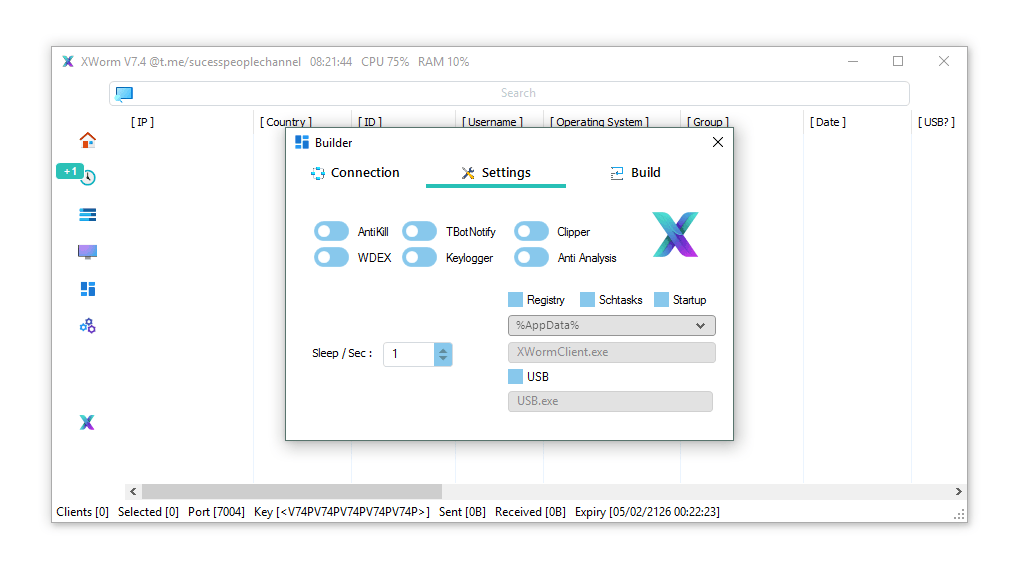Click the blue chat bubble icon beside search
1021x576 pixels.
[124, 92]
